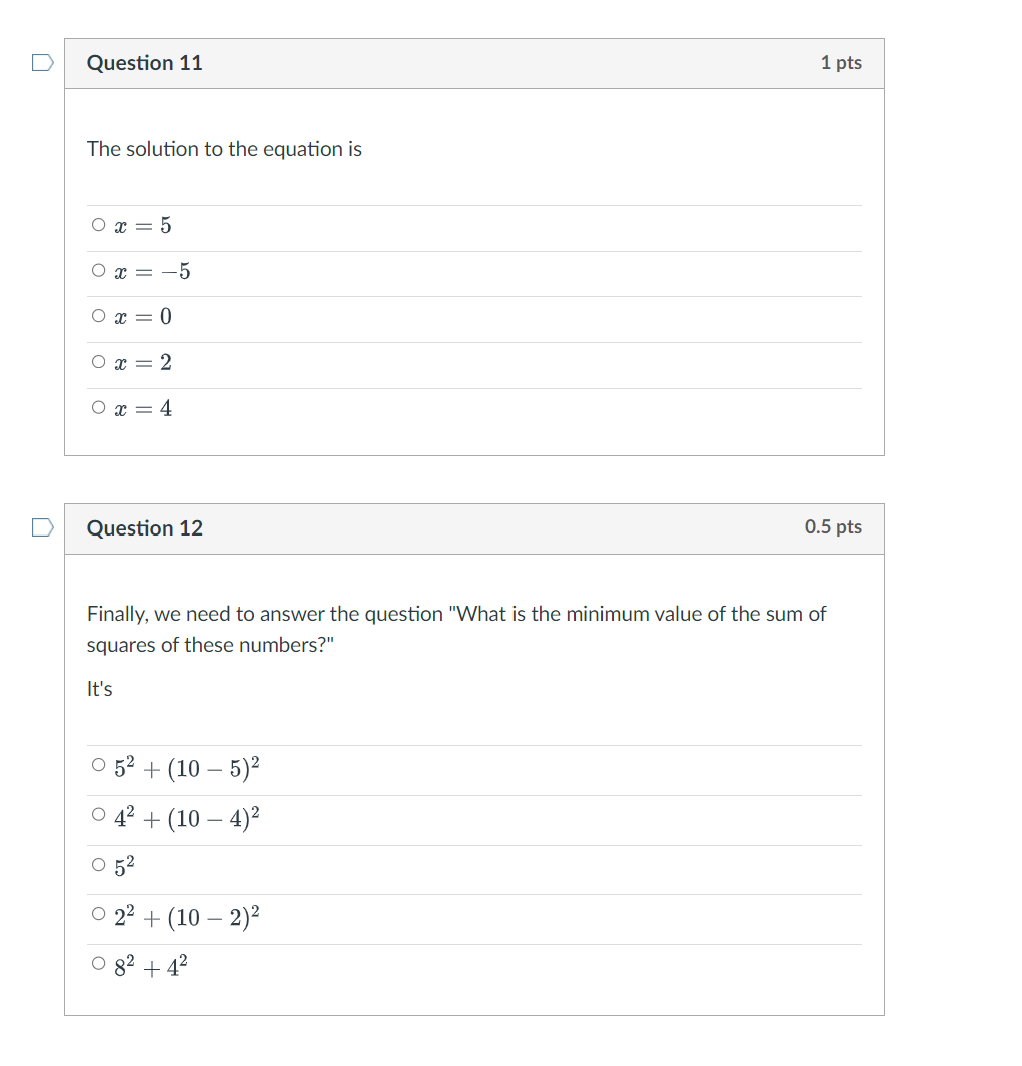Choose option 8² + 4² in Question 12
The image size is (1022, 1066).
click(97, 964)
